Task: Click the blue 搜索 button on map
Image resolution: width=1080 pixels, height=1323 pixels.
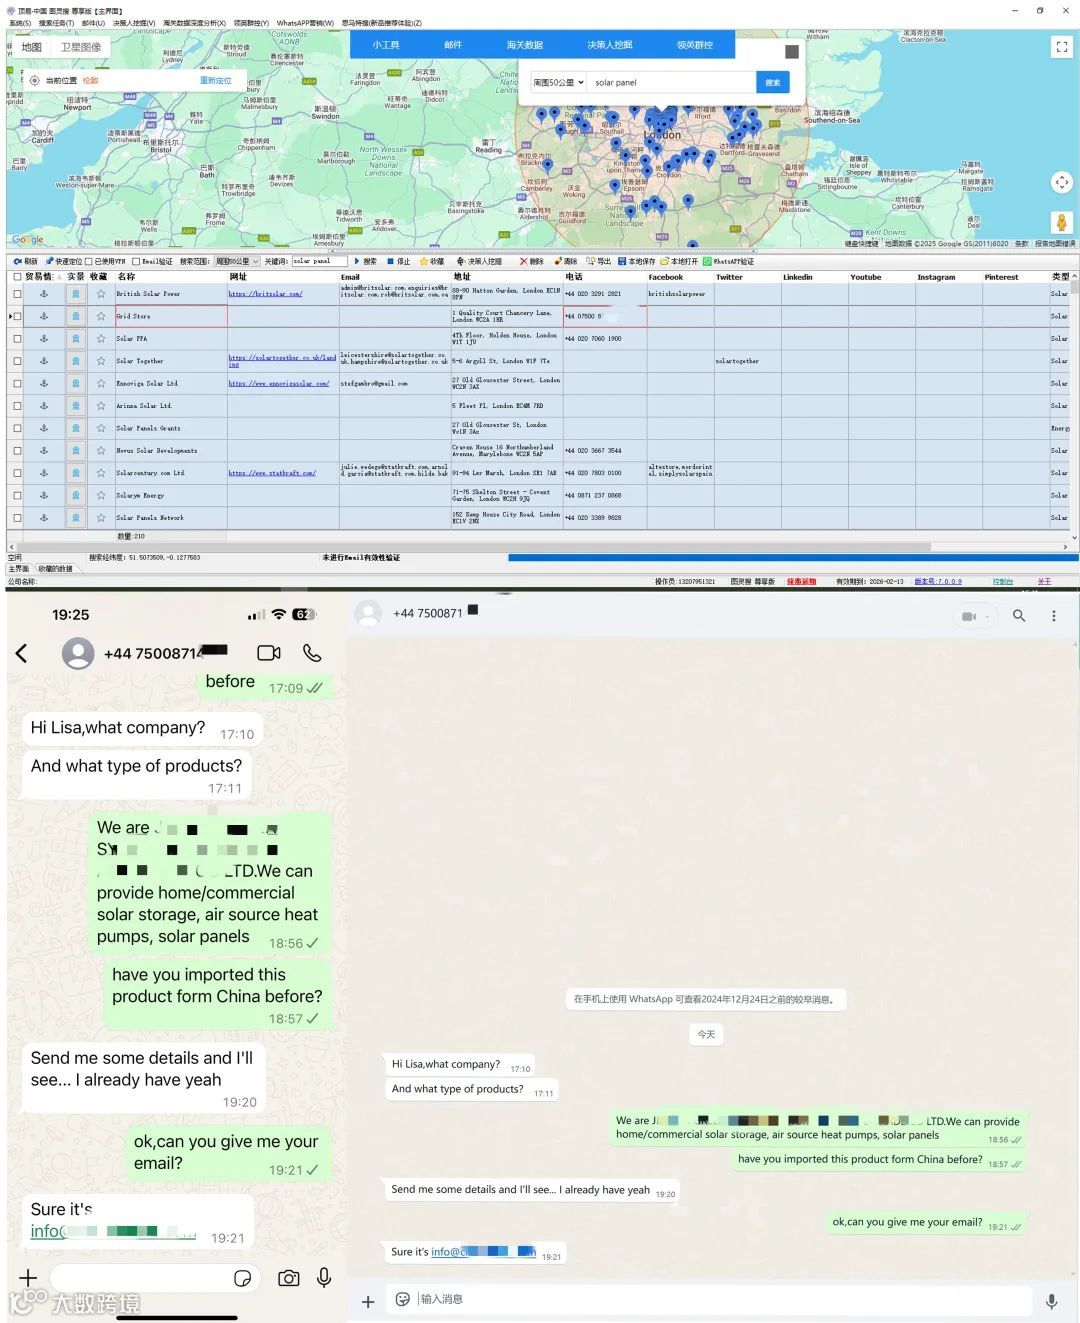Action: (772, 83)
